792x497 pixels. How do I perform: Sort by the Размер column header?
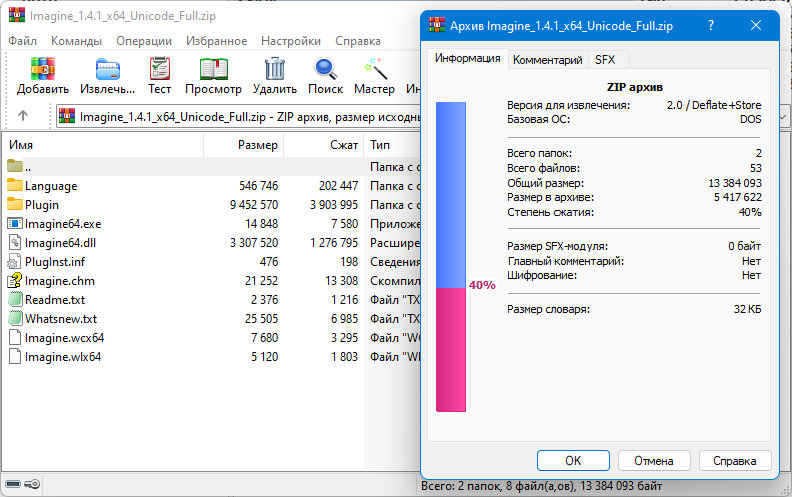(x=243, y=145)
